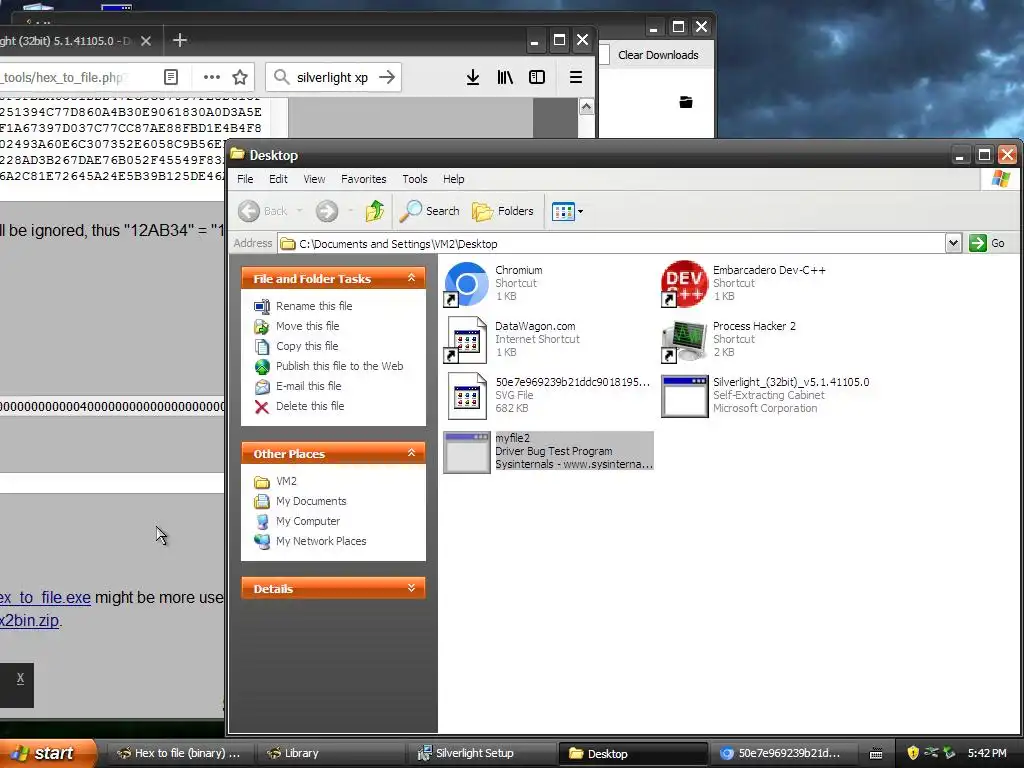Open the Forward history dropdown arrow
The height and width of the screenshot is (768, 1024).
(x=351, y=211)
